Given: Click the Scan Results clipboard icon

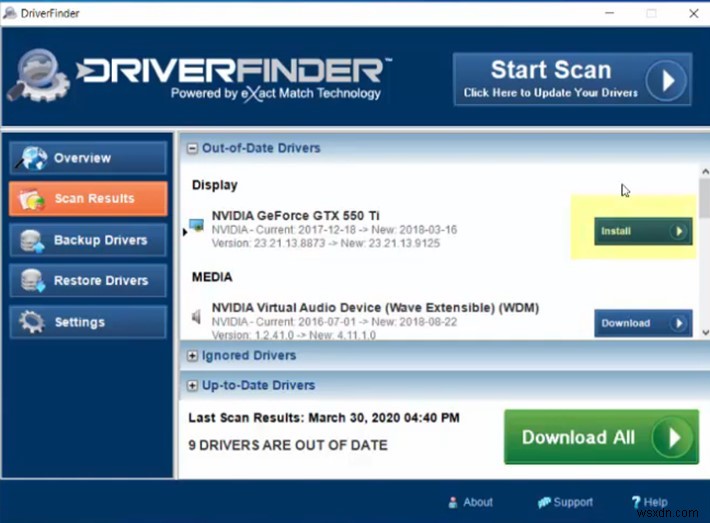Looking at the screenshot, I should (31, 199).
